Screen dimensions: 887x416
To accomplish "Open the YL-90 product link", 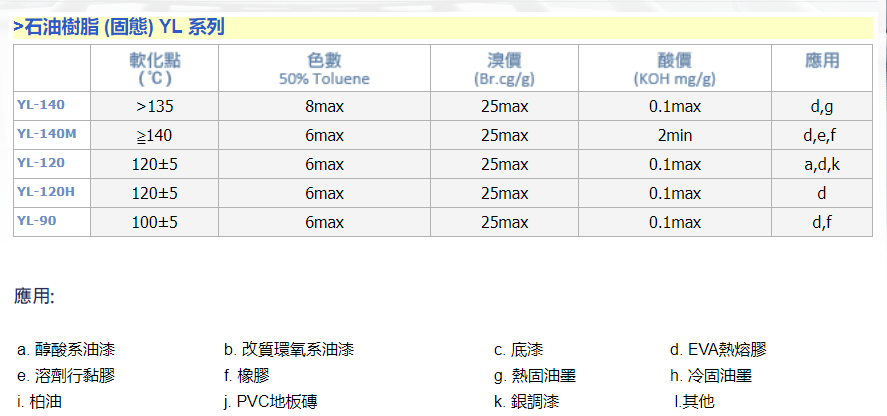I will point(37,220).
